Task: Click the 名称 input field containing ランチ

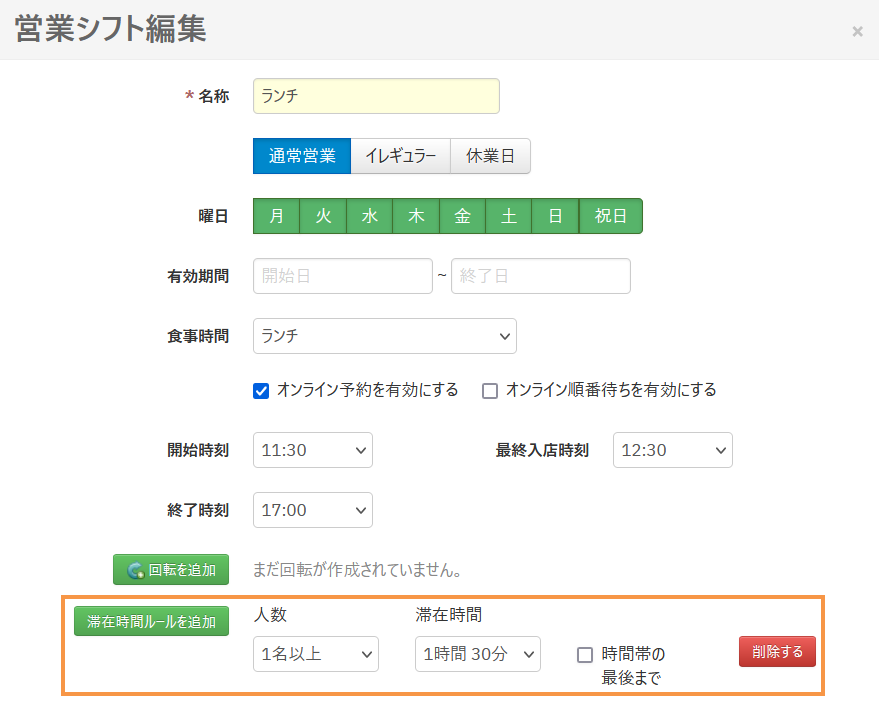Action: click(376, 96)
